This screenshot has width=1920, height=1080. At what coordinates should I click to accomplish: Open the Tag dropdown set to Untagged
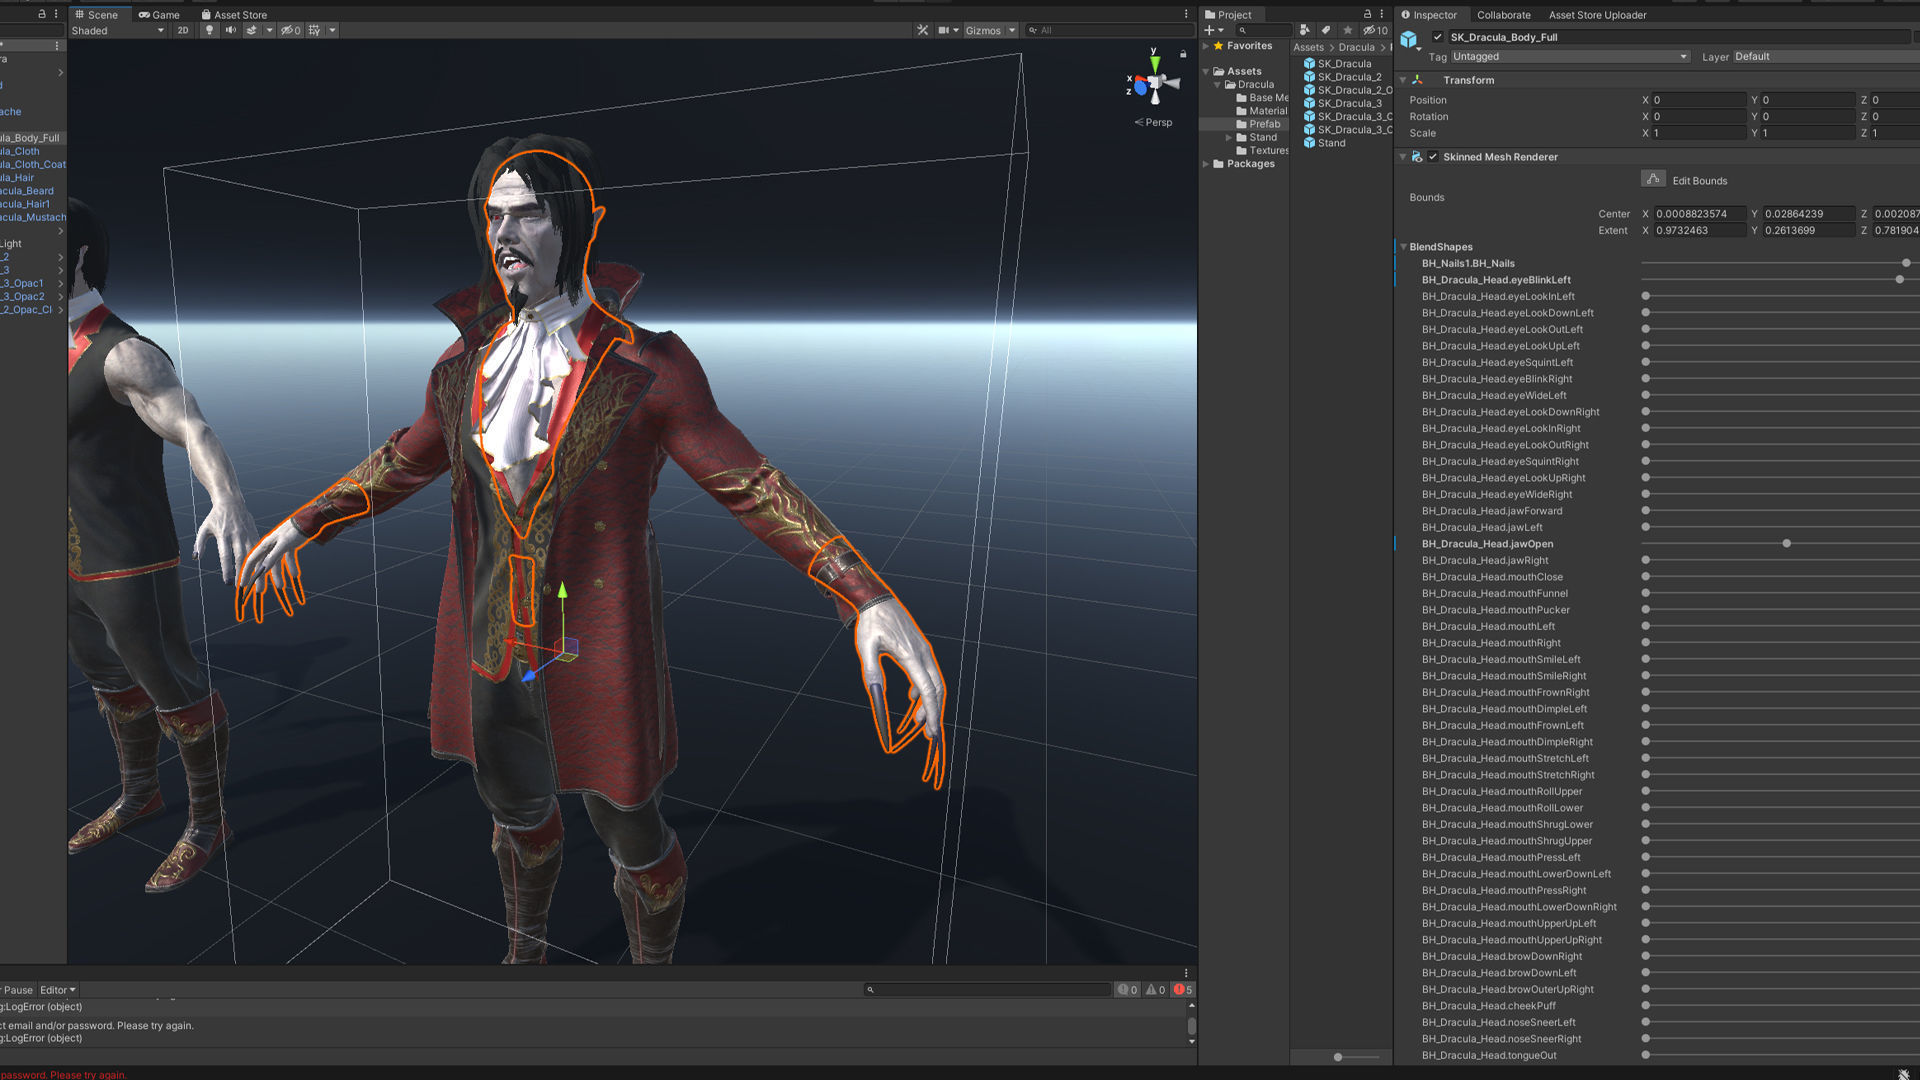tap(1568, 56)
